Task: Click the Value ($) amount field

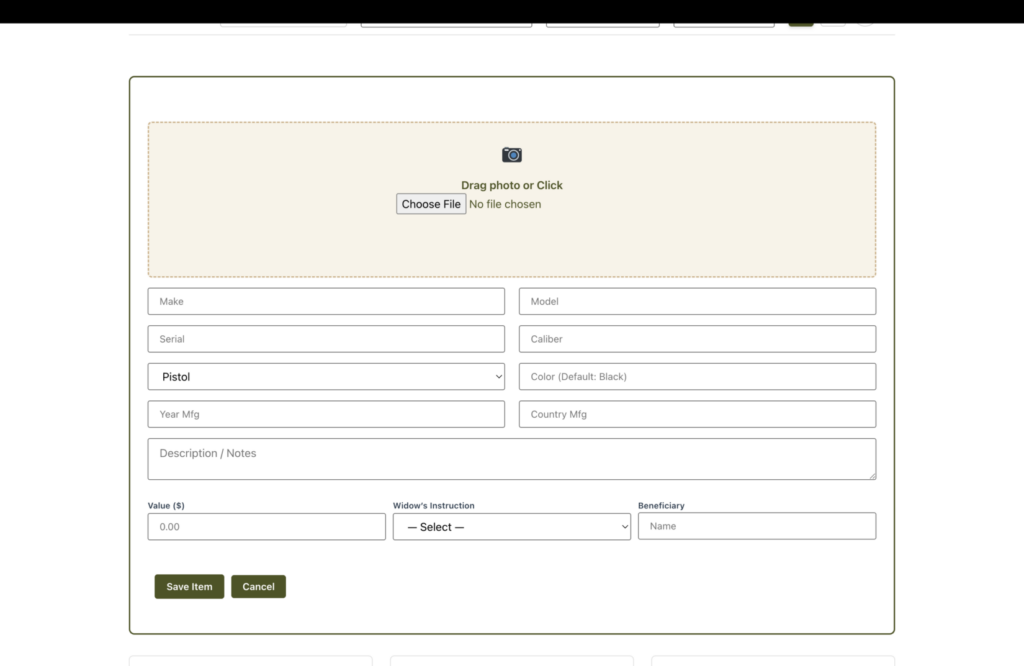Action: pyautogui.click(x=266, y=526)
